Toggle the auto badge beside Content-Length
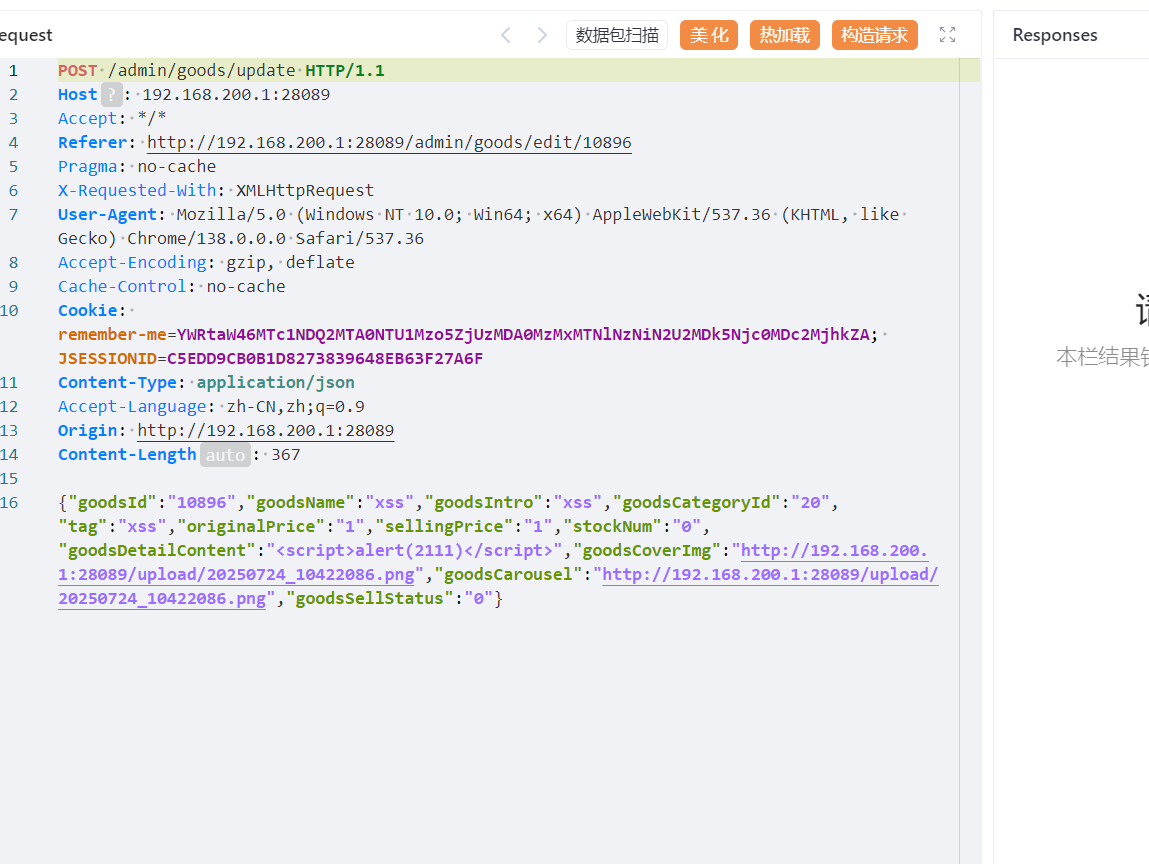The height and width of the screenshot is (864, 1149). (x=225, y=455)
